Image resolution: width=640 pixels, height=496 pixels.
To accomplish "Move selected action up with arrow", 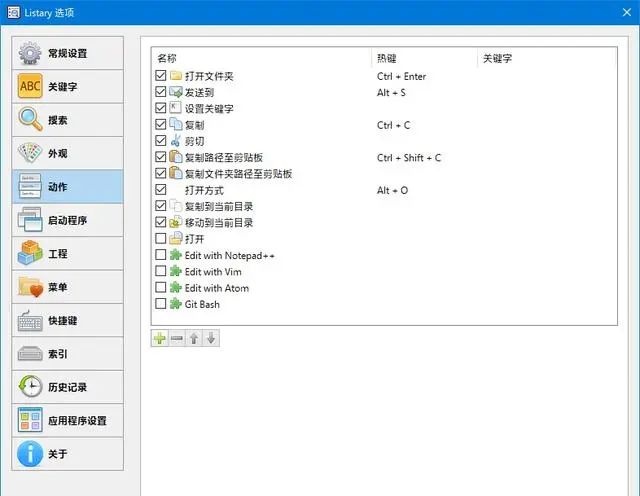I will [194, 338].
